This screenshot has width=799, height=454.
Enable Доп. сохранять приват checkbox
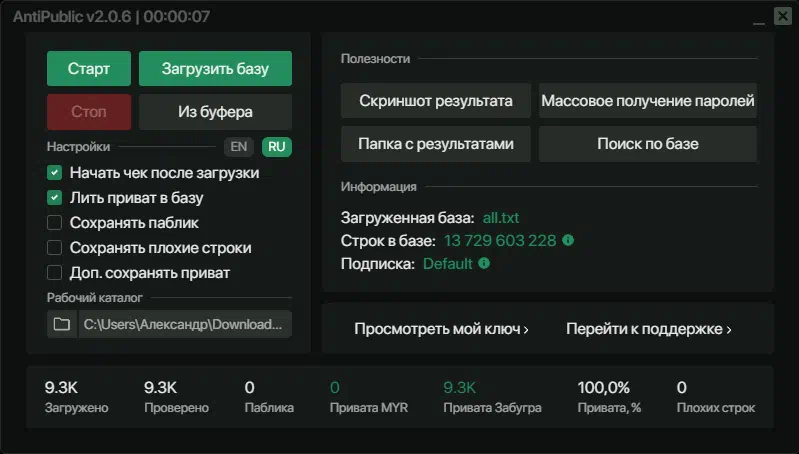click(x=55, y=273)
